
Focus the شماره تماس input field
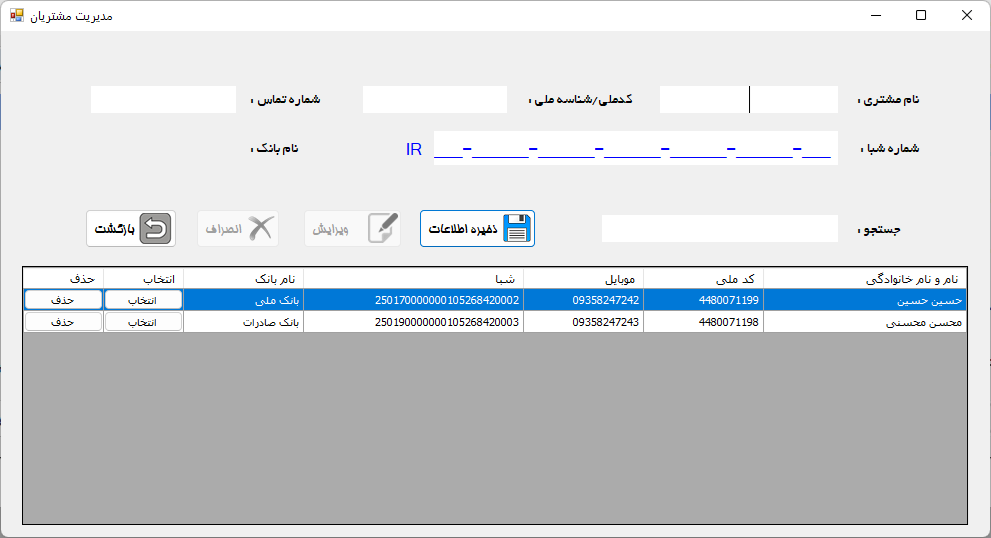[x=163, y=100]
